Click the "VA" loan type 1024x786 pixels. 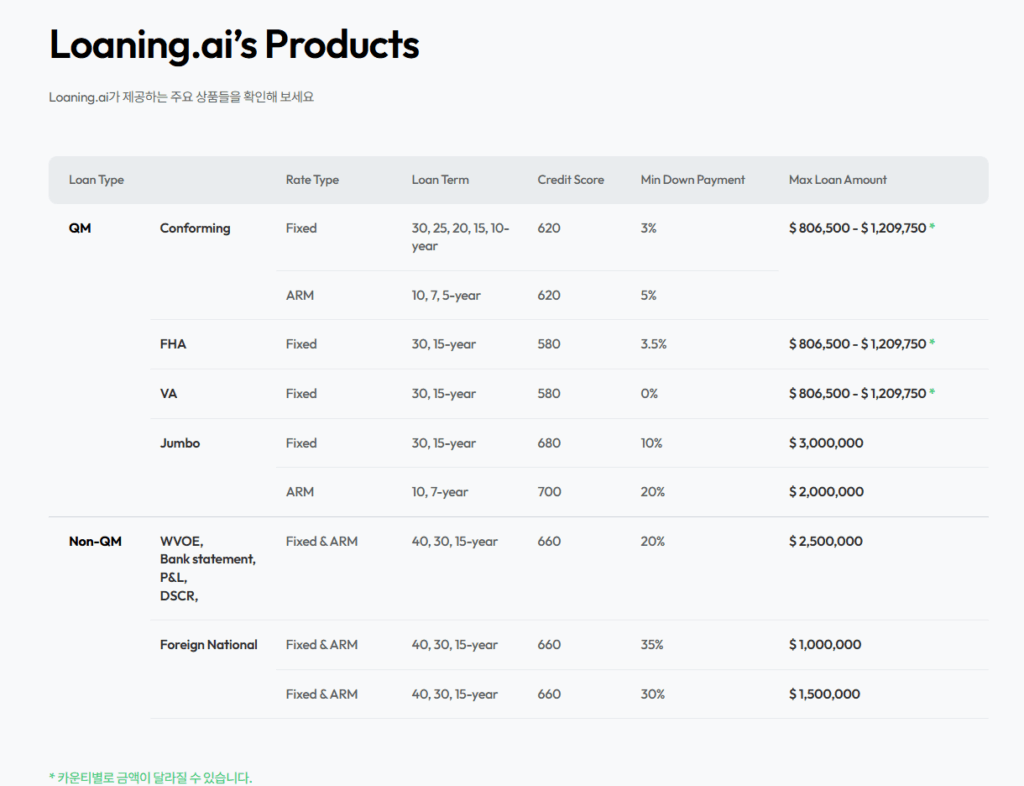[168, 394]
